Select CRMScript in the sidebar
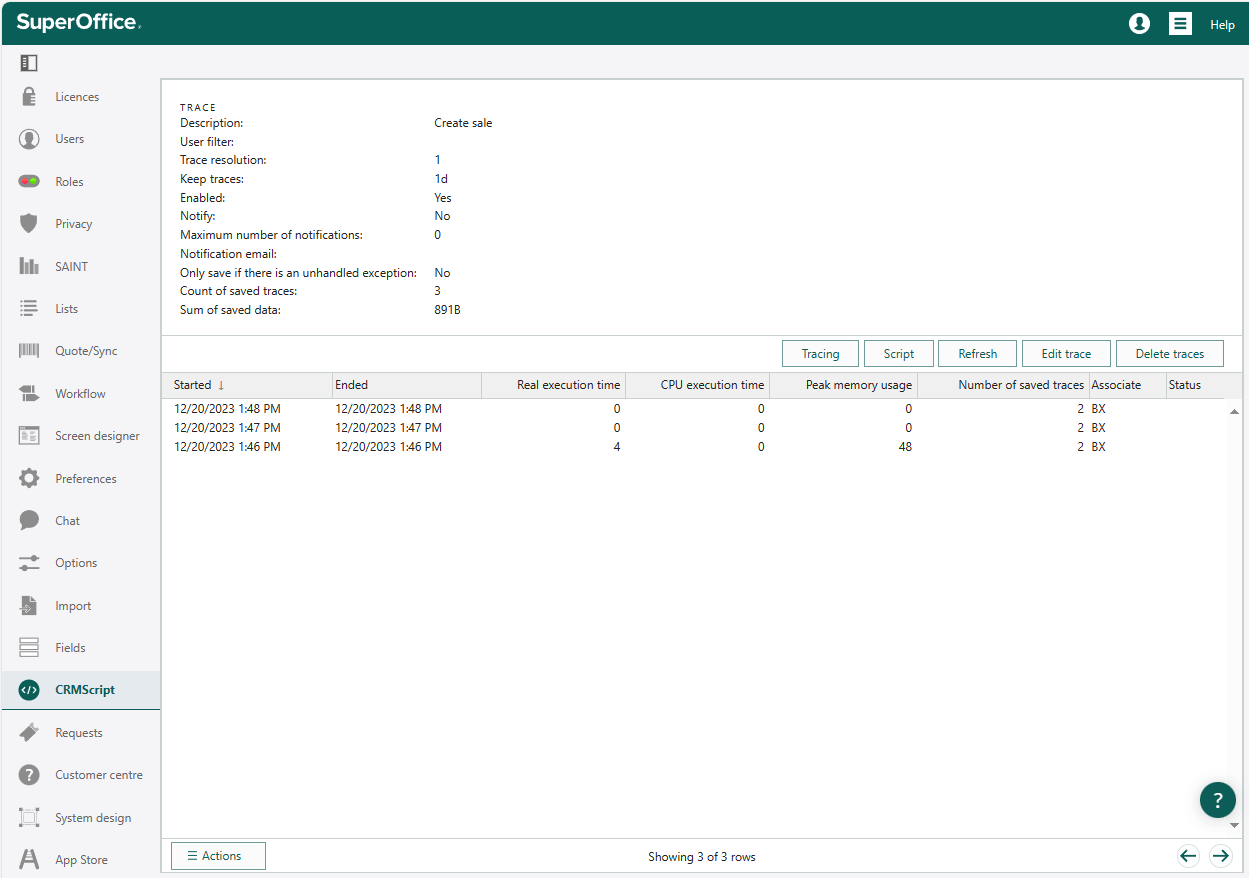The image size is (1249, 878). [x=80, y=690]
